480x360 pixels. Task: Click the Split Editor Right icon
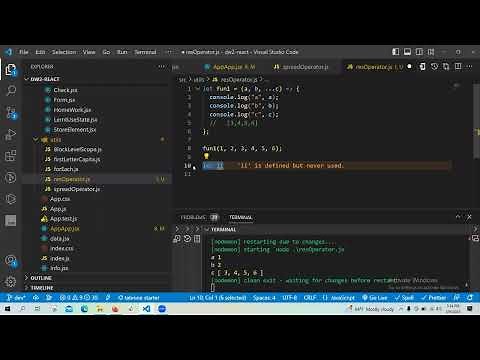click(458, 67)
